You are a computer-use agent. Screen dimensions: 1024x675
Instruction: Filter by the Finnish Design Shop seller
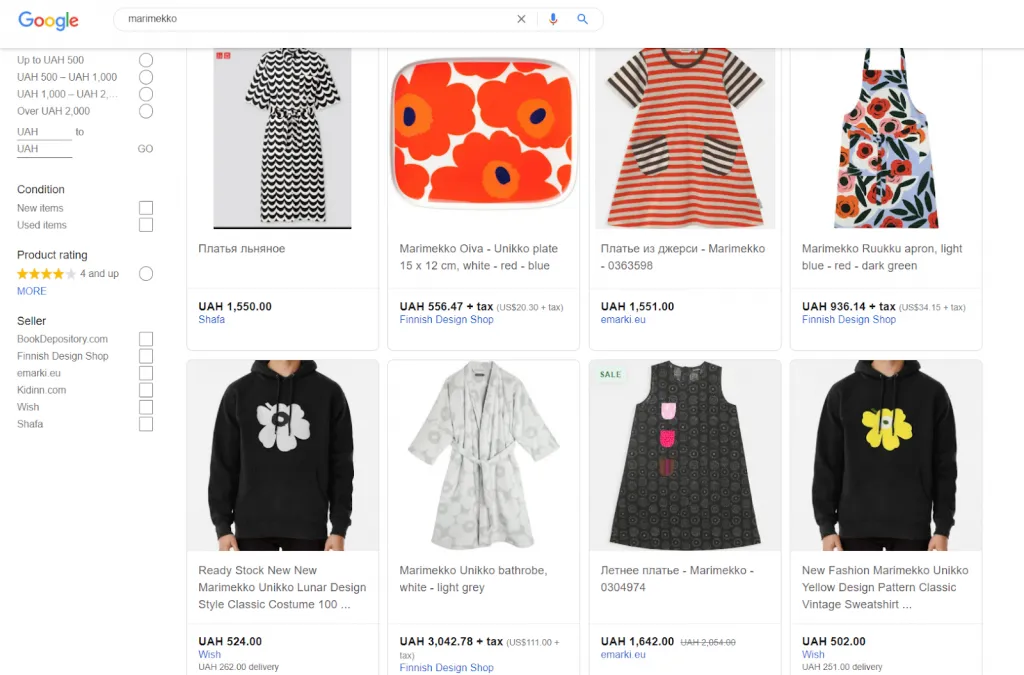pyautogui.click(x=146, y=356)
